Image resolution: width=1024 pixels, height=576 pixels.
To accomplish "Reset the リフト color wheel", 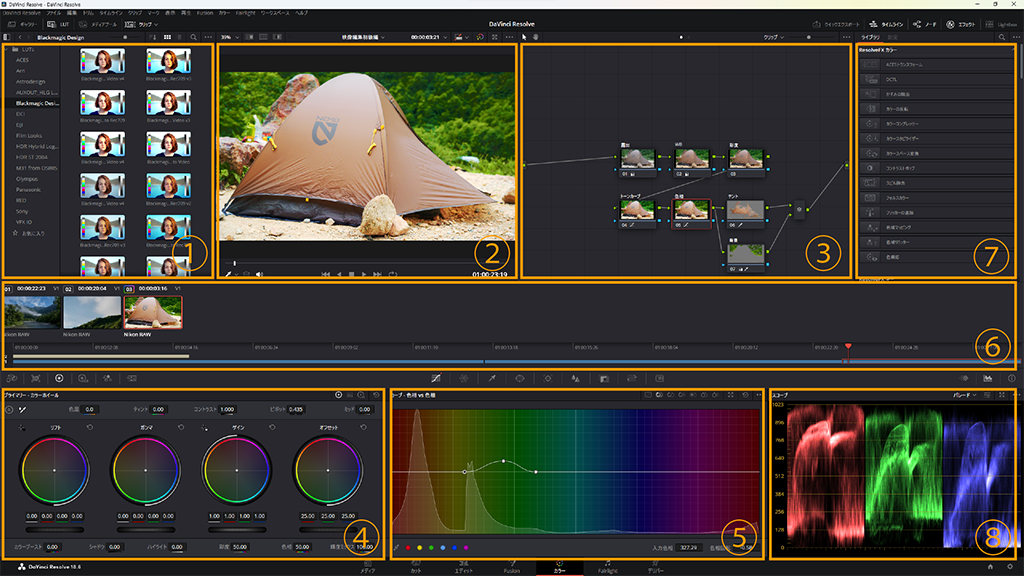I will point(89,427).
